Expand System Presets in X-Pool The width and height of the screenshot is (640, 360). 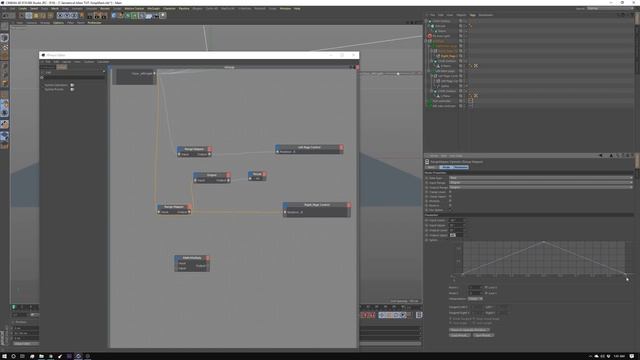click(x=72, y=89)
